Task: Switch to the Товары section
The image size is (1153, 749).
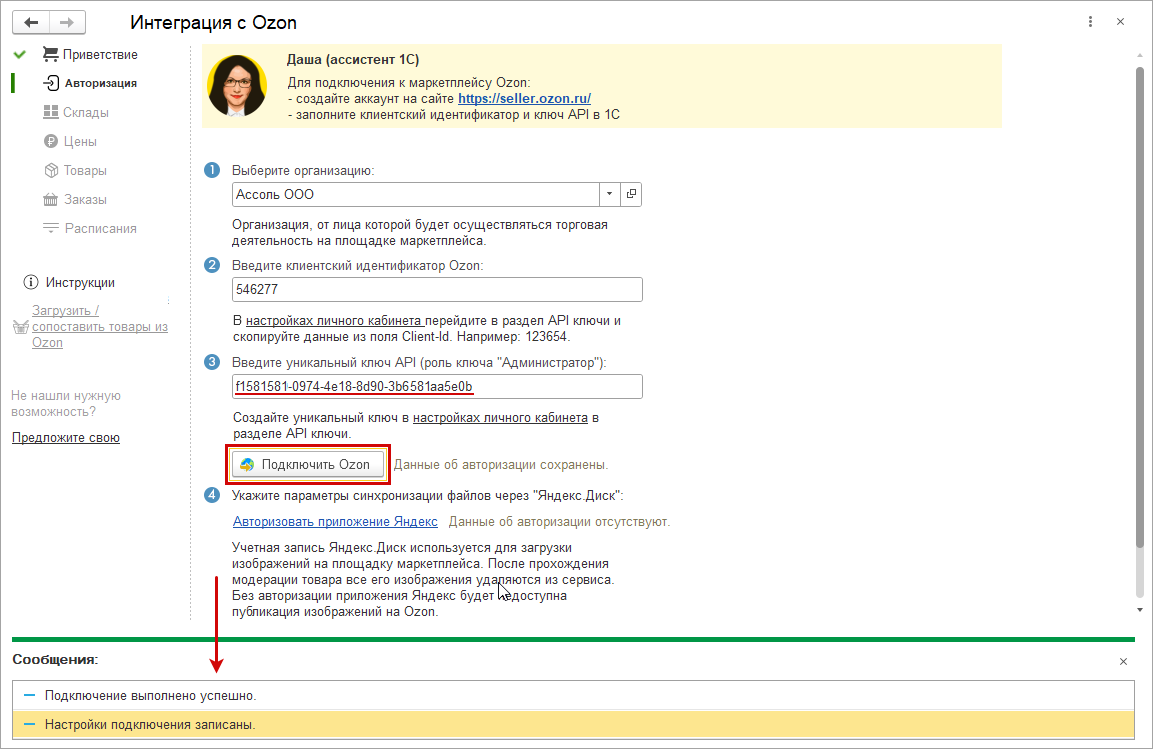Action: (x=85, y=171)
